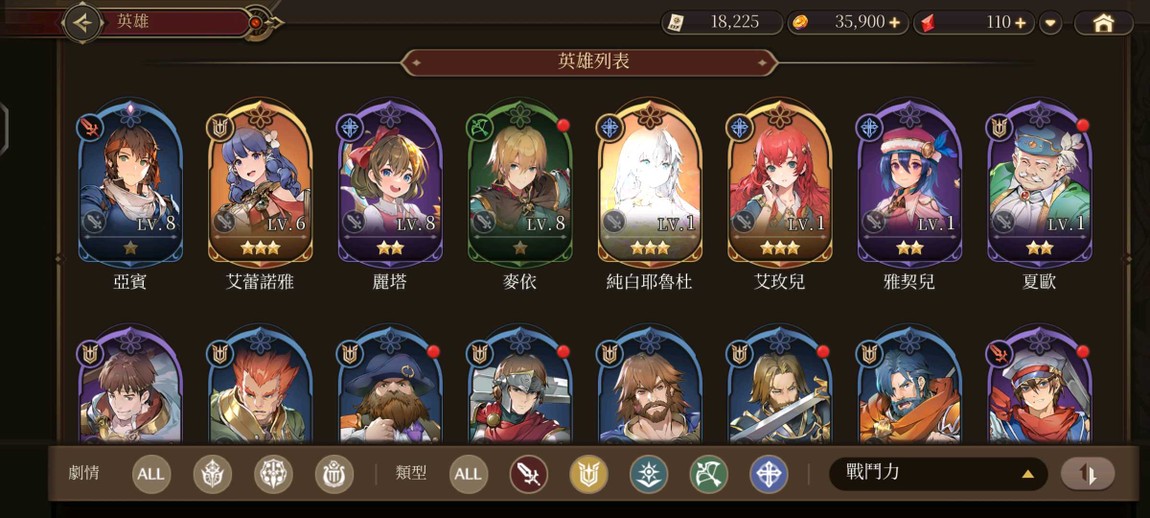The width and height of the screenshot is (1150, 518).
Task: Filter heroes by green bow type
Action: (x=708, y=474)
